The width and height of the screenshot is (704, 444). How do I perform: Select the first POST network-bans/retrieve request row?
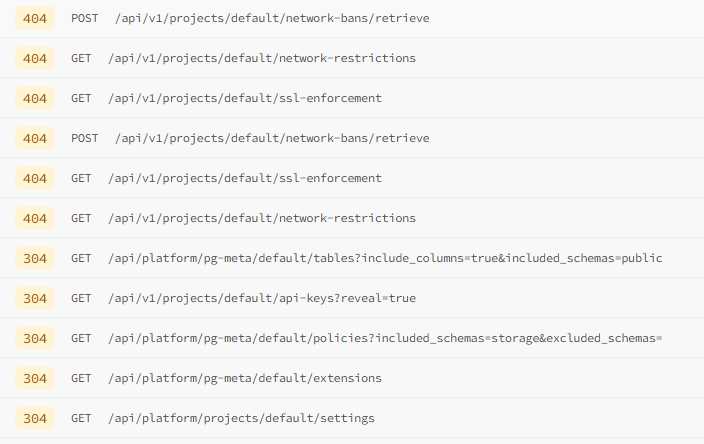(271, 19)
